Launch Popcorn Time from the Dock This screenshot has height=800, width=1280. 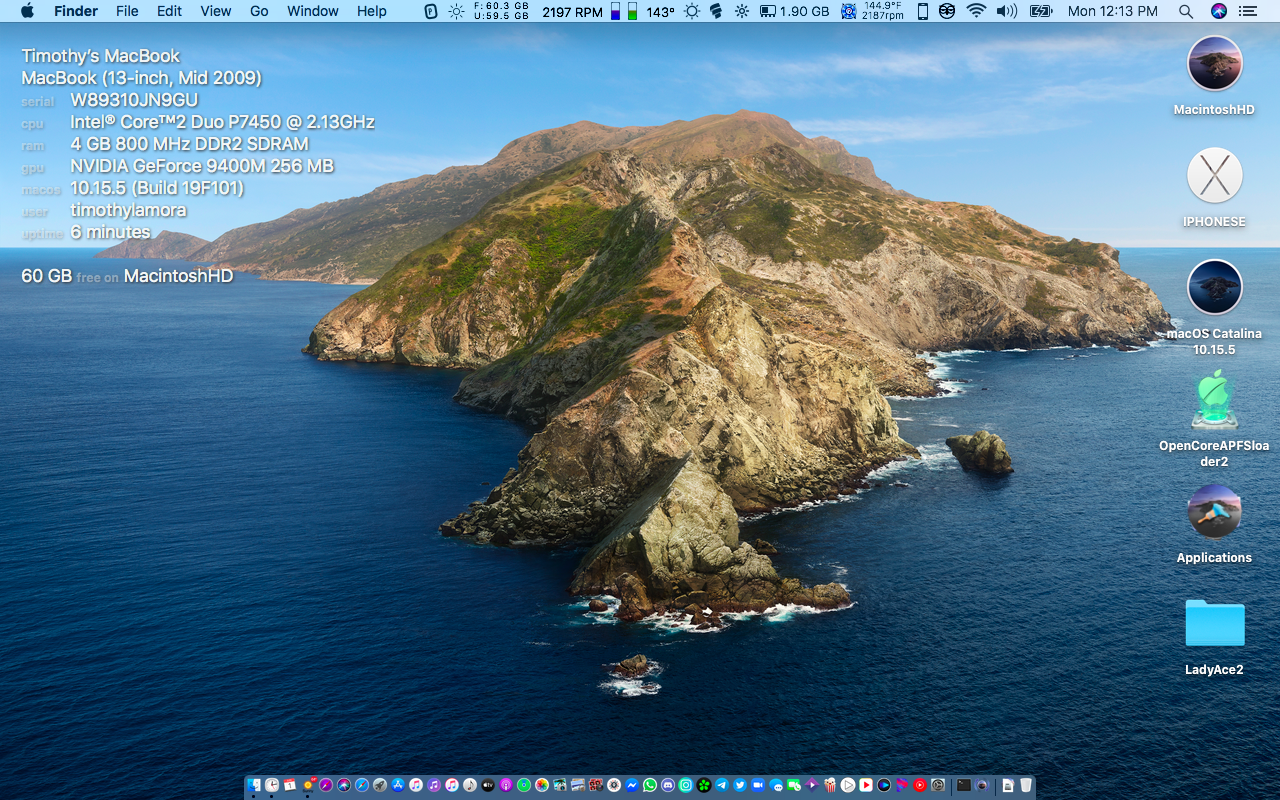[830, 785]
